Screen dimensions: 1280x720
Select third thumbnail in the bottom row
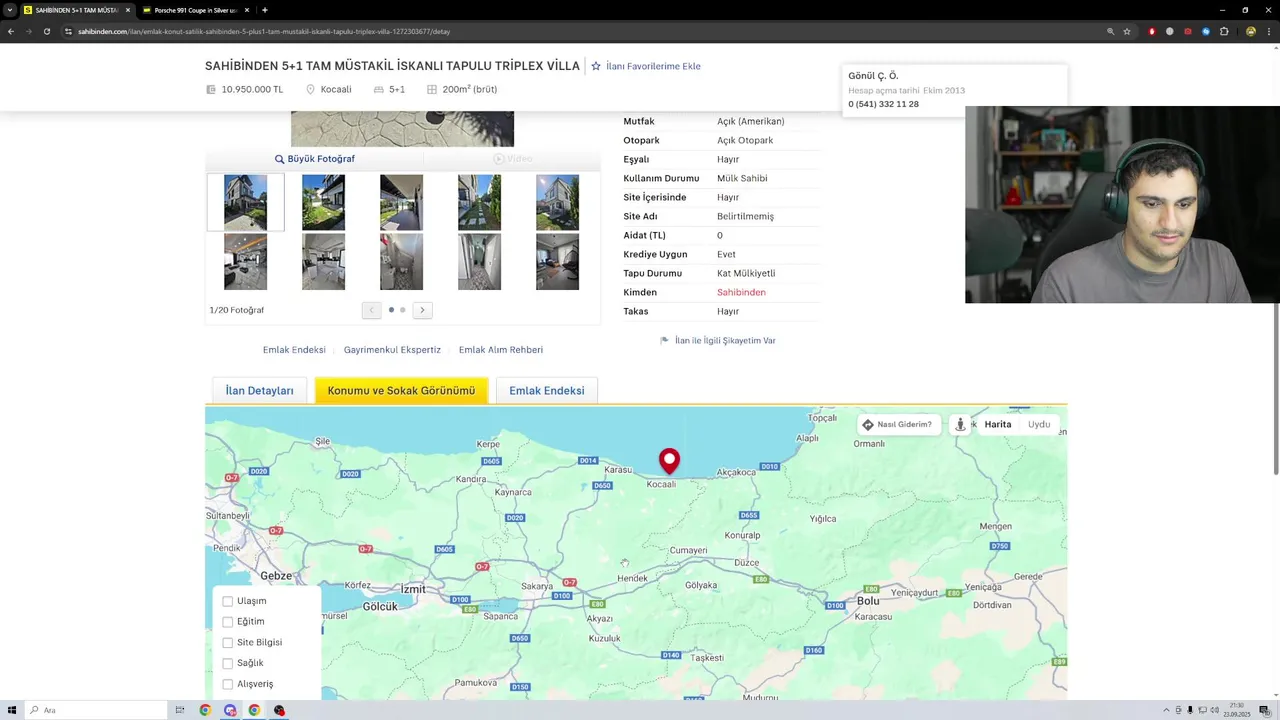click(401, 262)
